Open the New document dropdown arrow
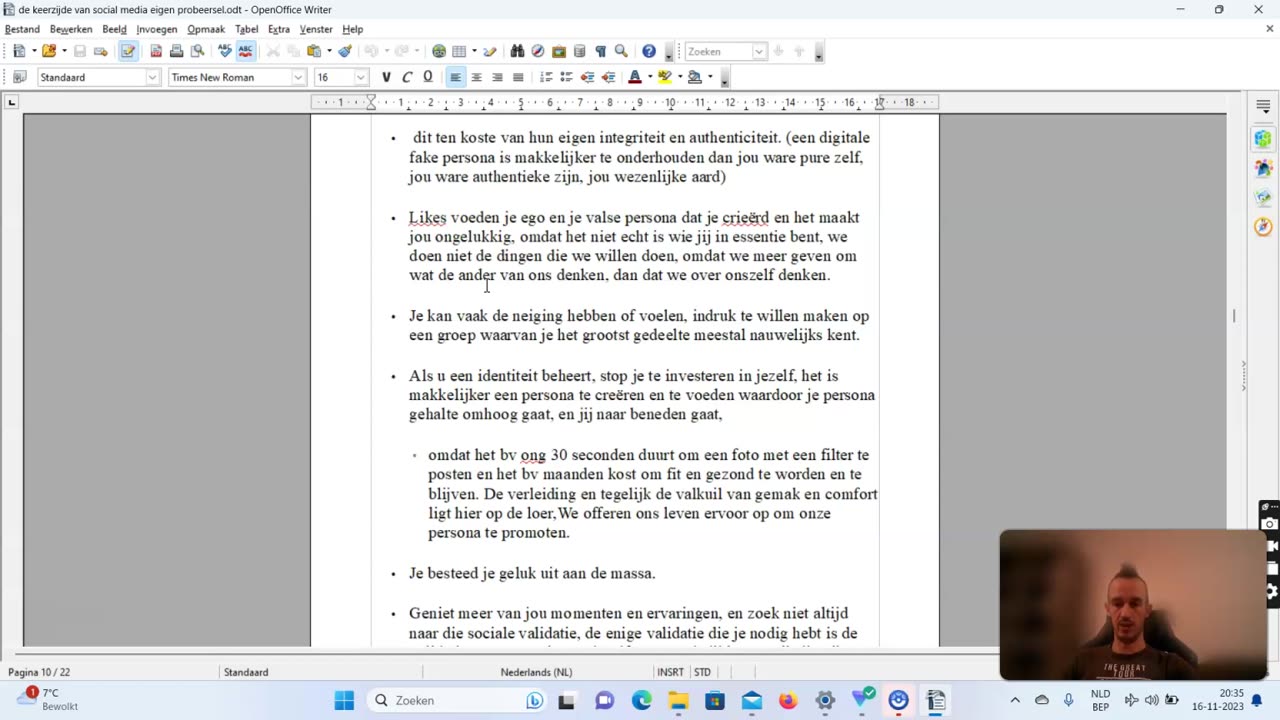 33,51
